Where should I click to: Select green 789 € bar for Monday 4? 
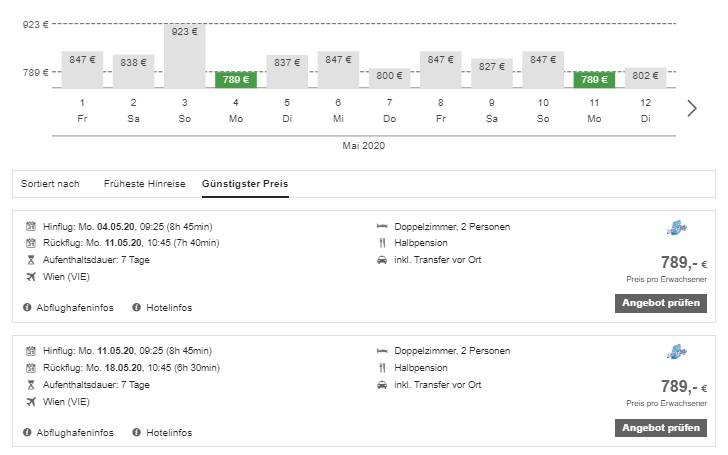[x=236, y=79]
